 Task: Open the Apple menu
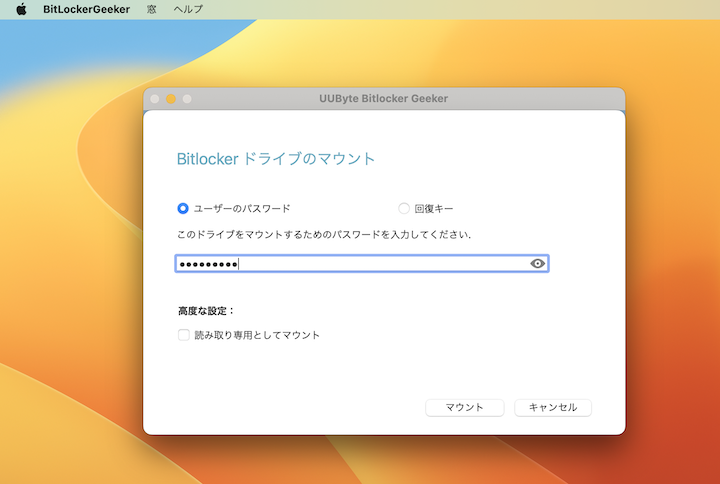point(21,9)
